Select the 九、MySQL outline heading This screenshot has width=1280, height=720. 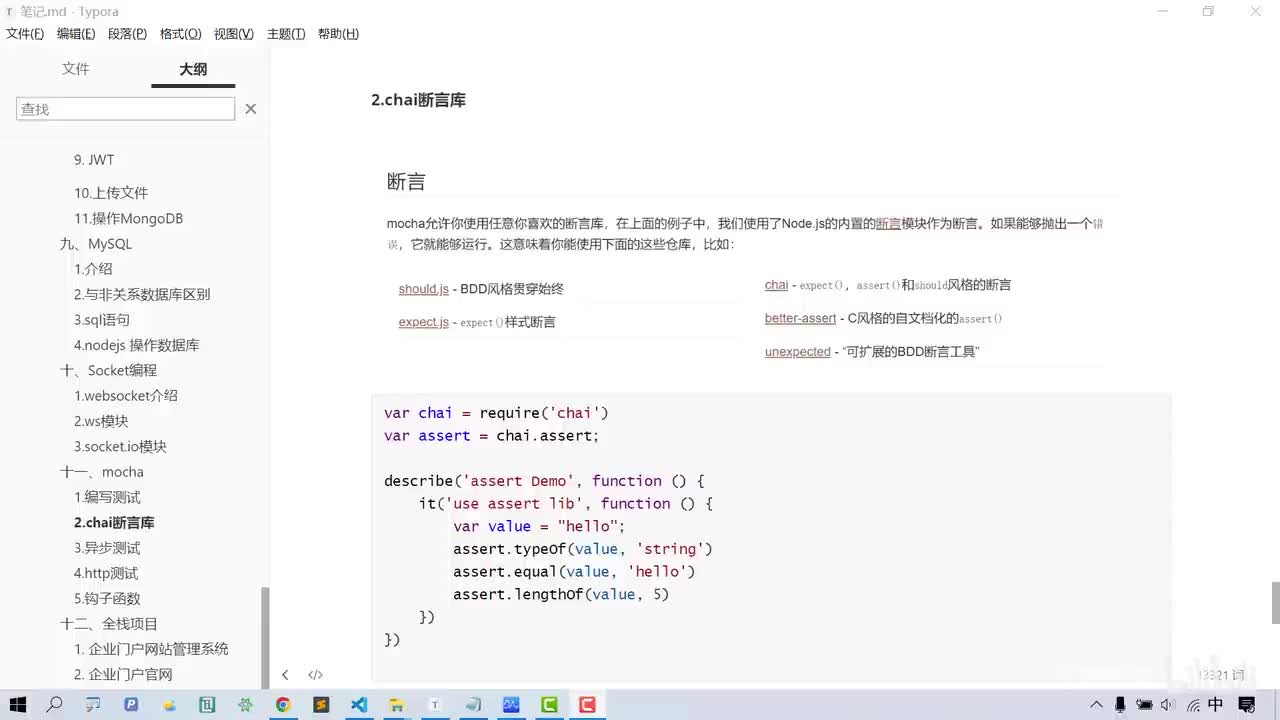pyautogui.click(x=96, y=244)
